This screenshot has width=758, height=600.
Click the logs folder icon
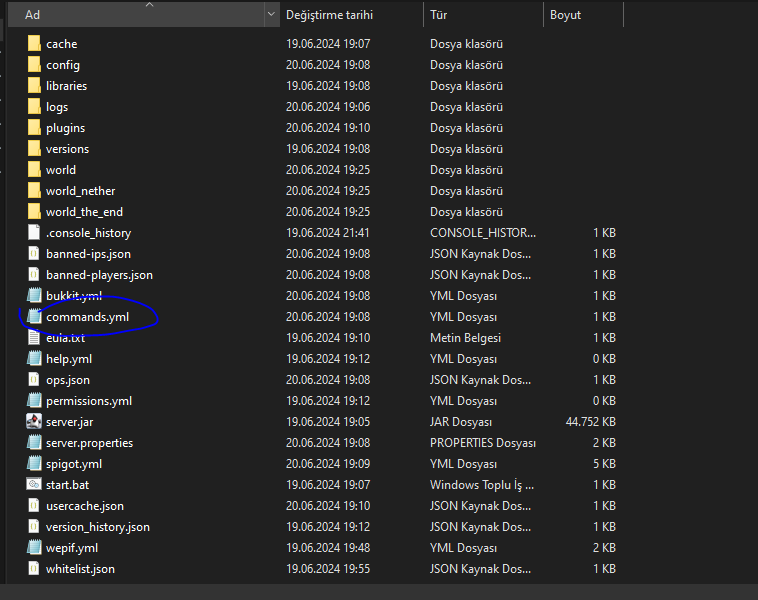pos(34,107)
